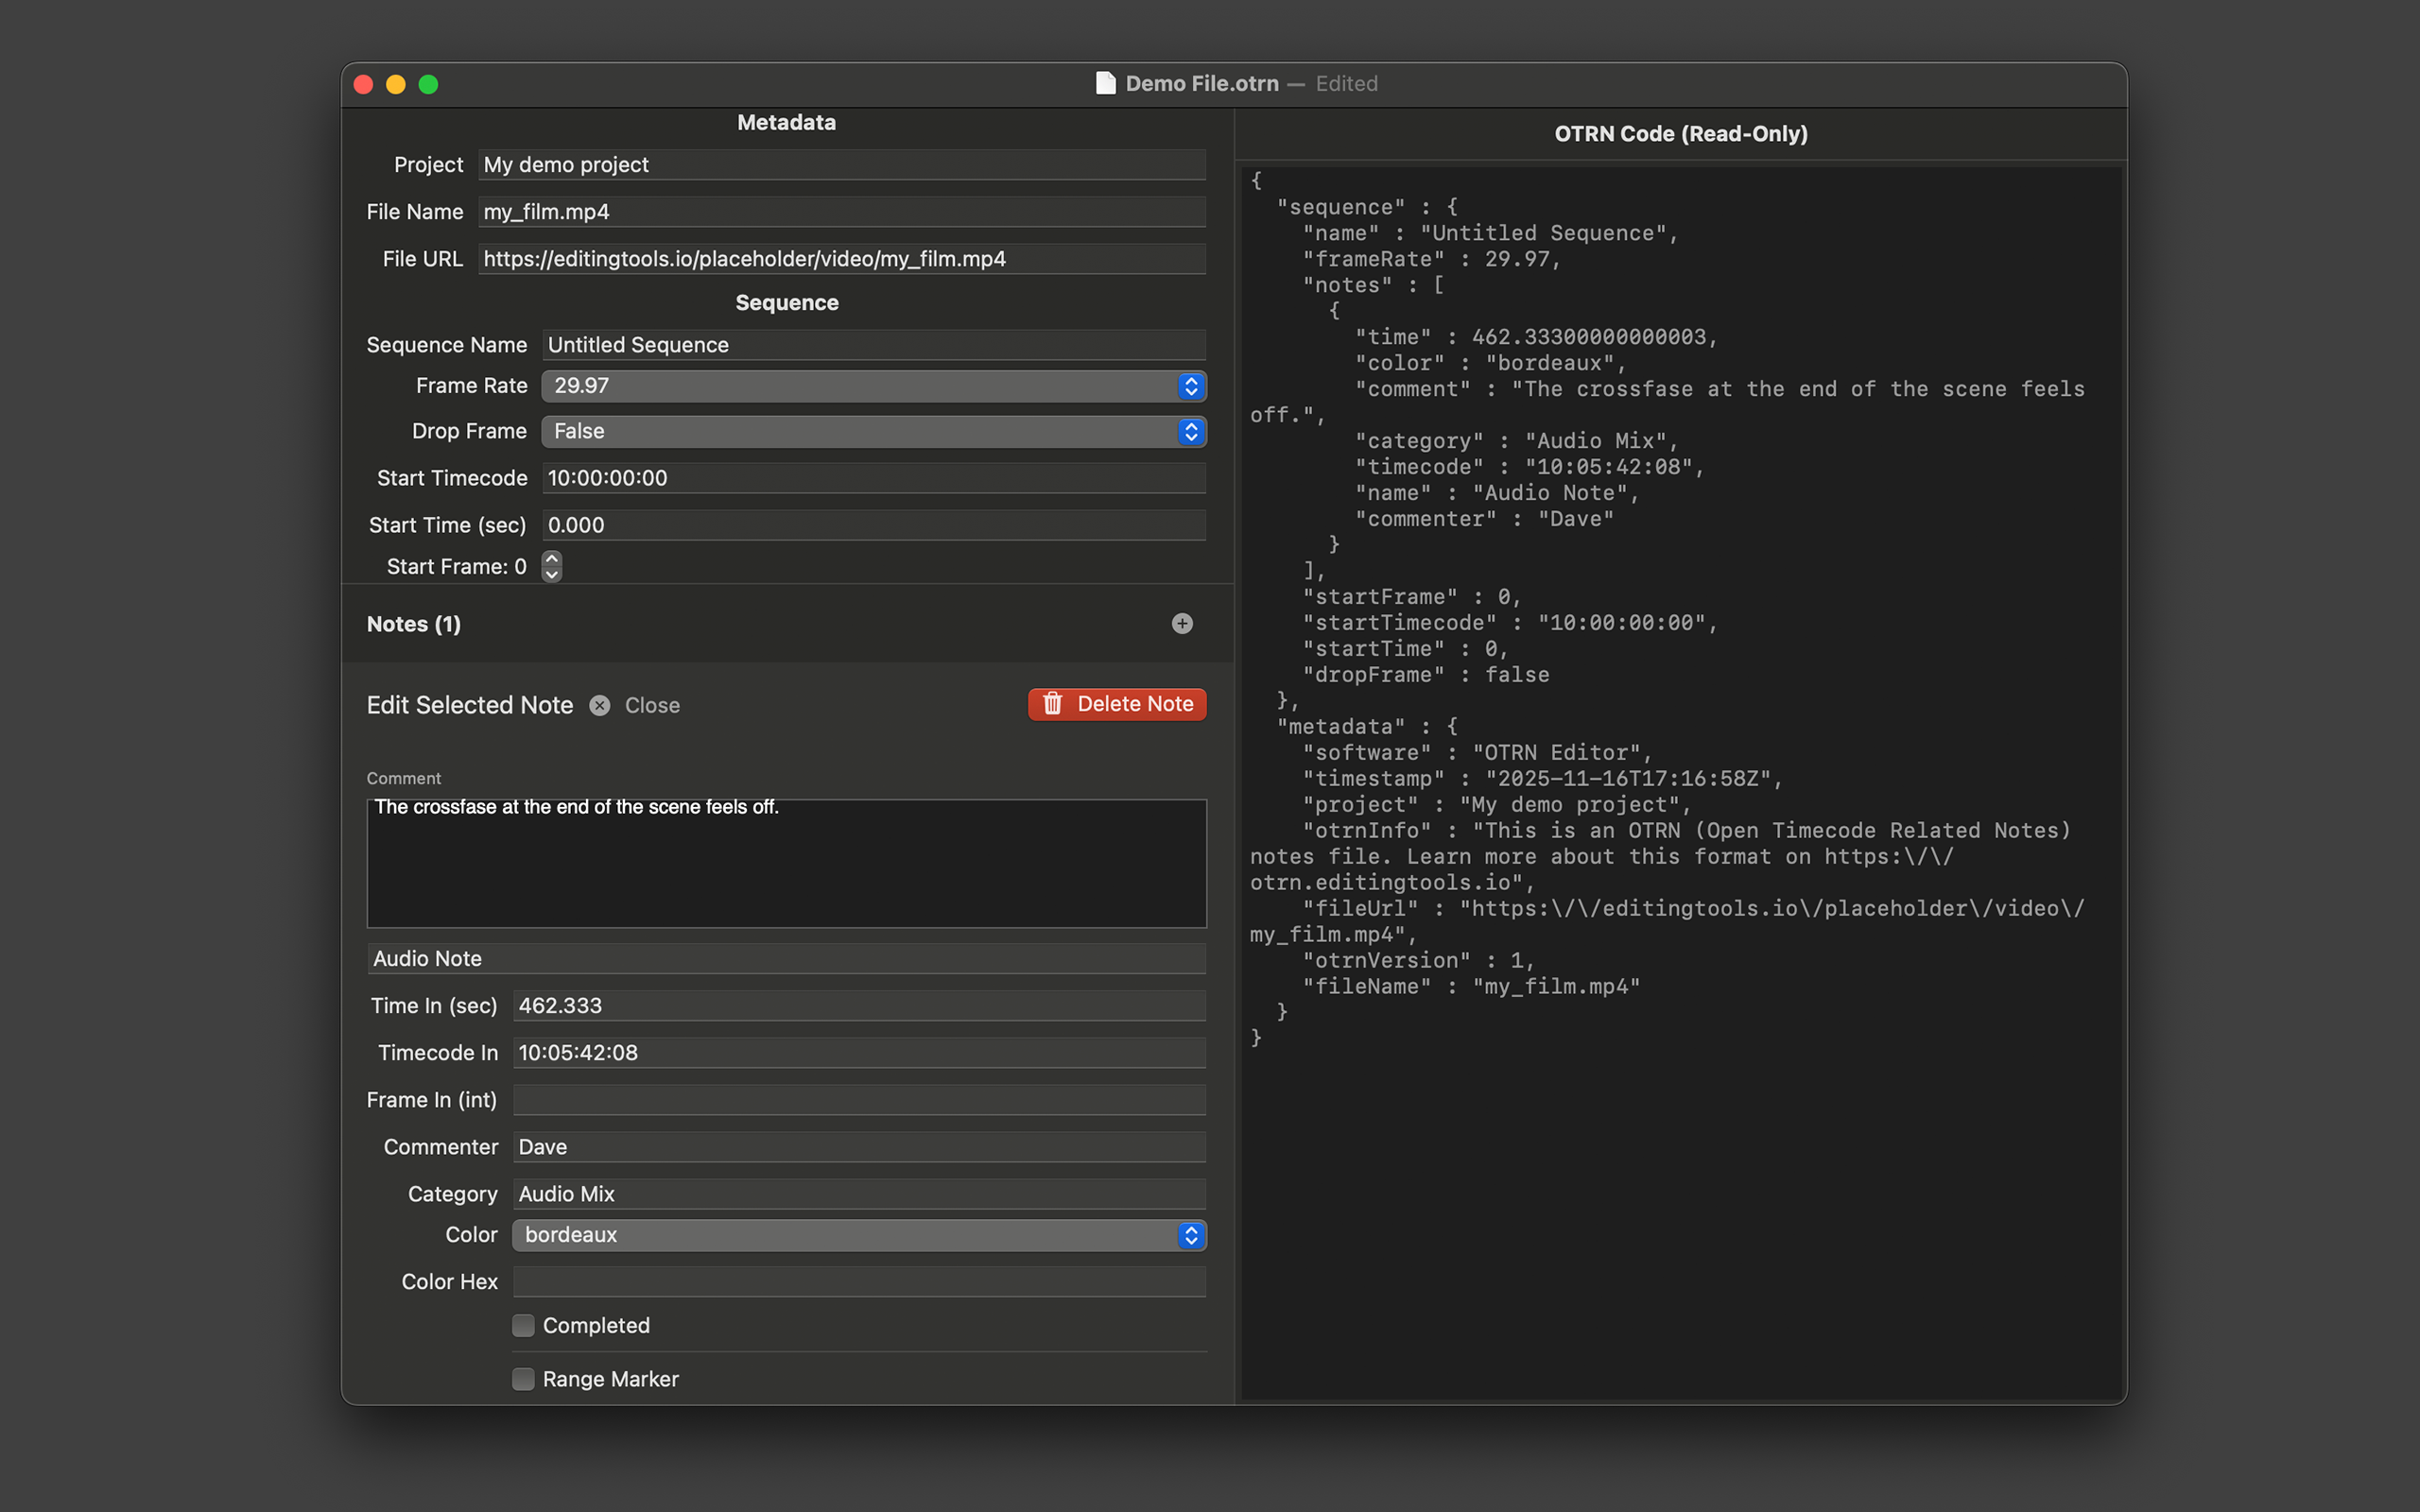The image size is (2420, 1512).
Task: Click the yellow minimize window button
Action: tap(396, 85)
